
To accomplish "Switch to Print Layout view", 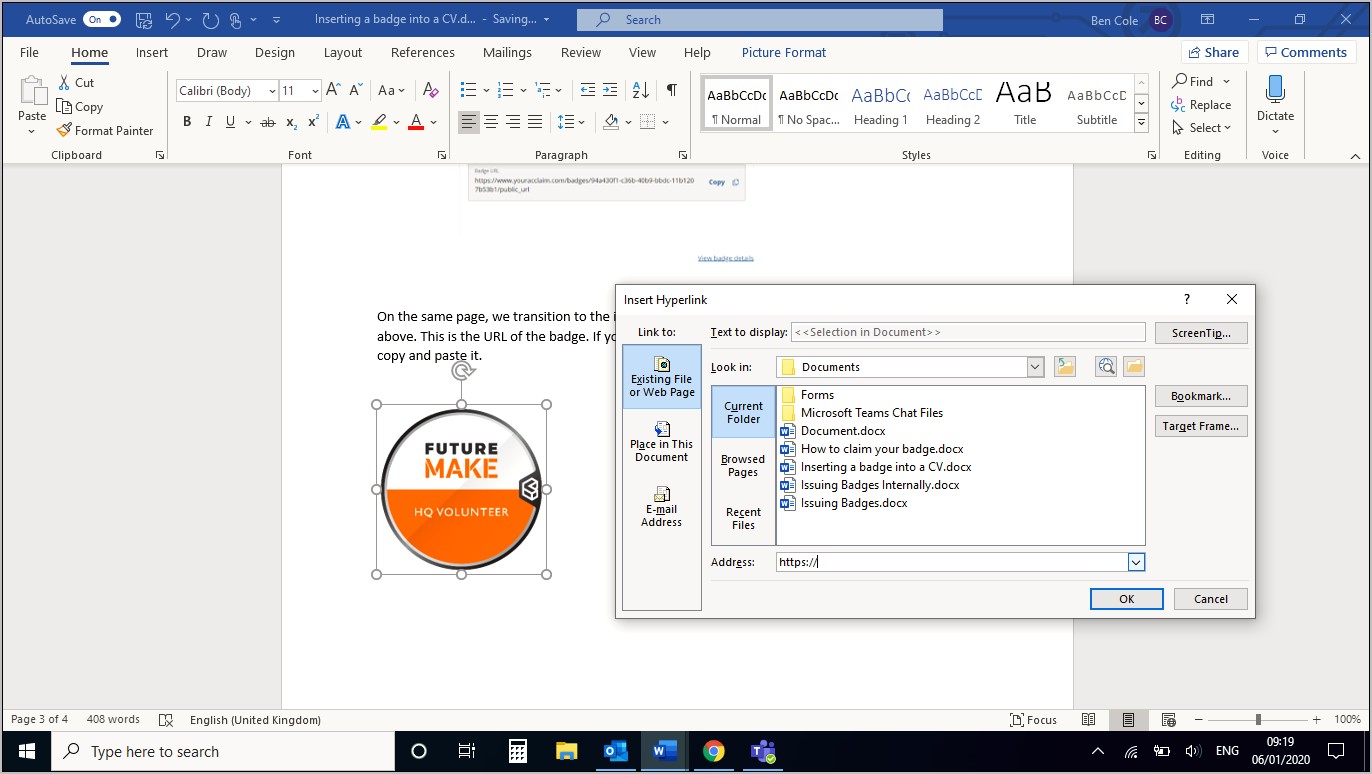I will [1128, 719].
